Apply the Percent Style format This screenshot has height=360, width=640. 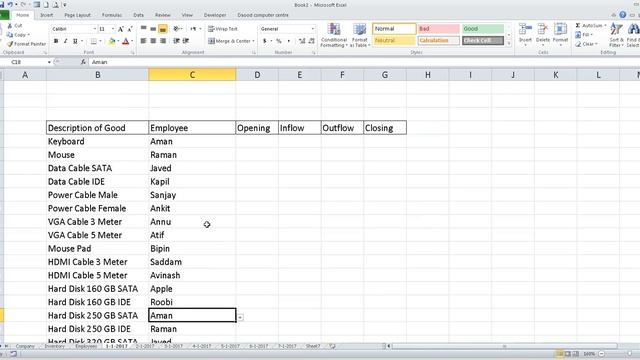coord(279,41)
